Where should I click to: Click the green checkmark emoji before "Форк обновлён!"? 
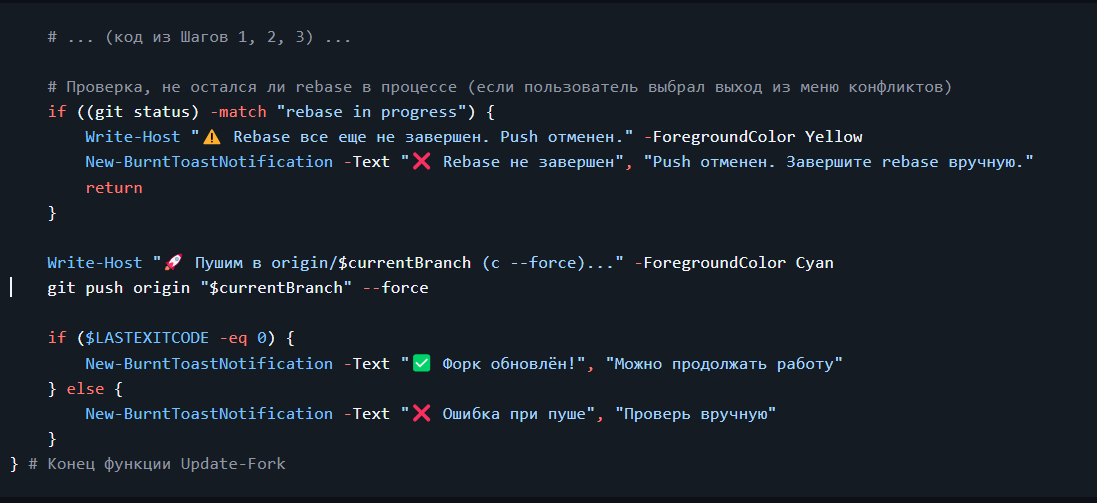421,363
